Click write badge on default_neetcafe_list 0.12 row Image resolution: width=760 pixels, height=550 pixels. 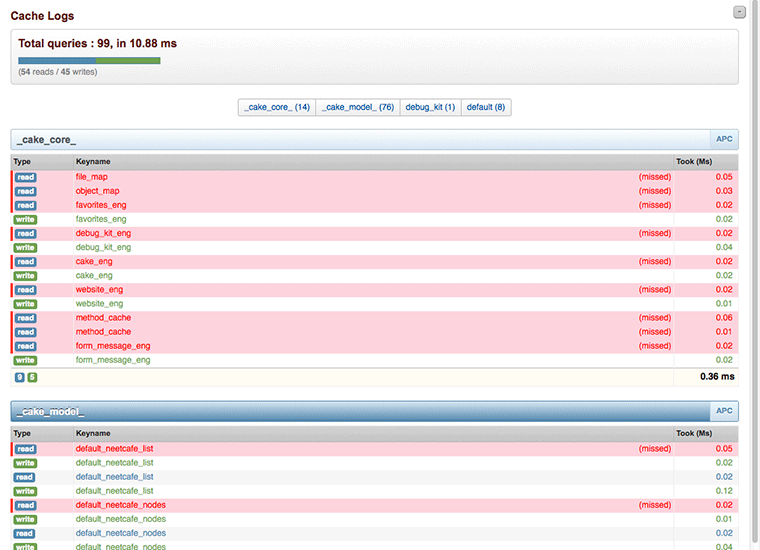[25, 491]
